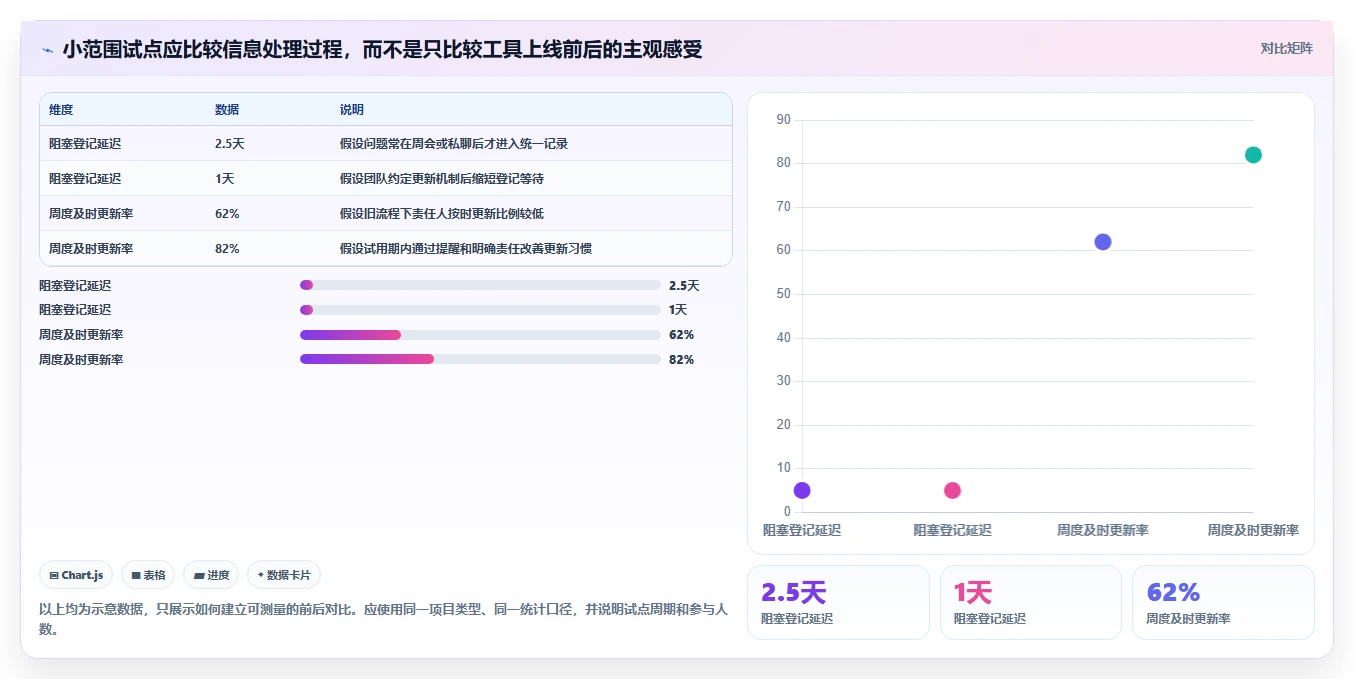Viewport: 1354px width, 679px height.
Task: Open the 2.5天 stat card
Action: pos(840,602)
